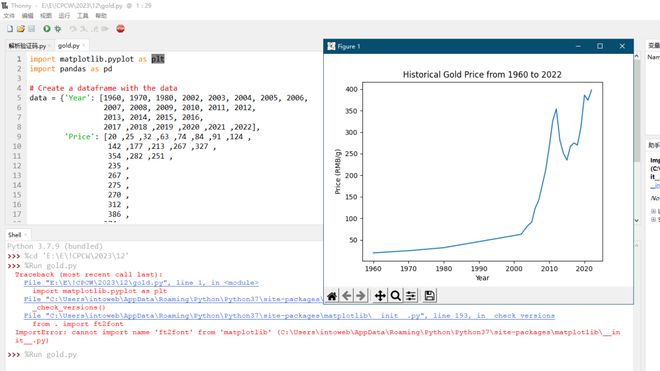Screen dimensions: 660x371
Task: Expand the second tree node in assistant panel
Action: point(653,219)
